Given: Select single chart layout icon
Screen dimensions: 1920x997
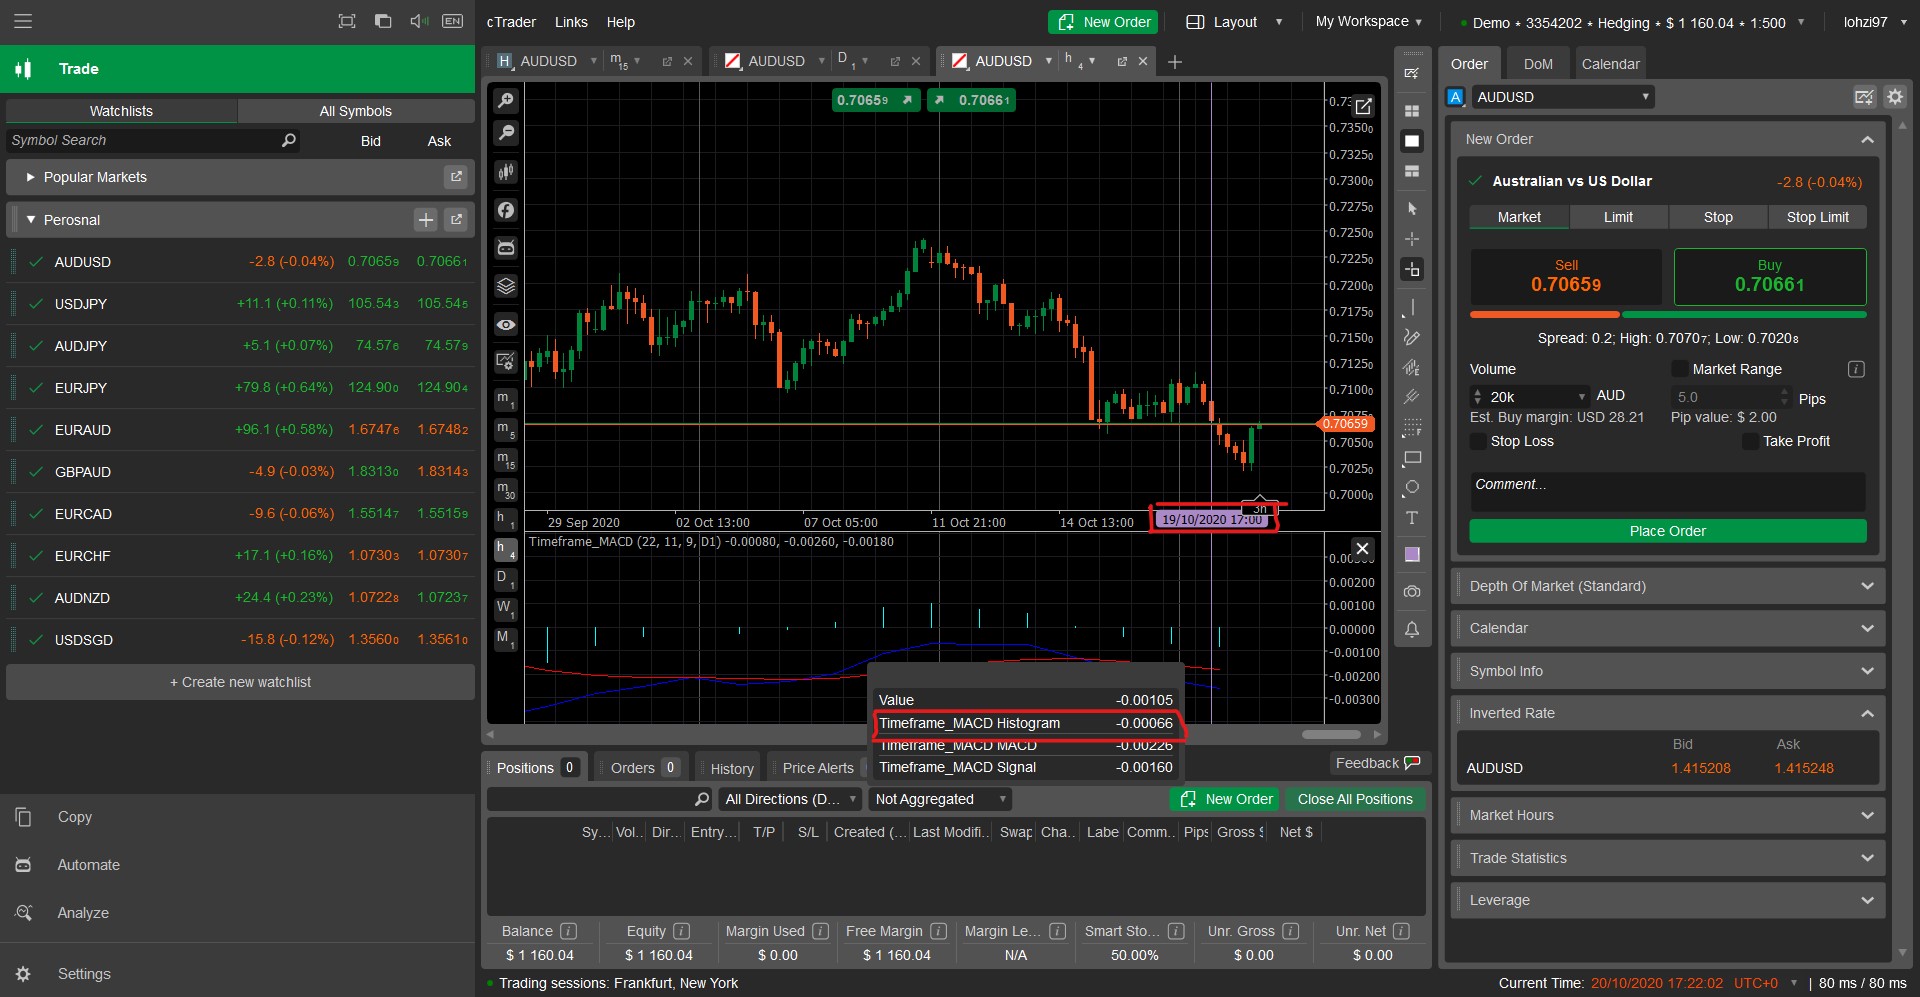Looking at the screenshot, I should coord(1412,141).
